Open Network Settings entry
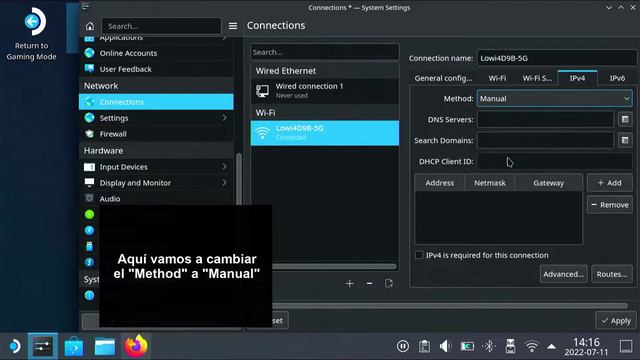Image resolution: width=640 pixels, height=360 pixels. (156, 118)
